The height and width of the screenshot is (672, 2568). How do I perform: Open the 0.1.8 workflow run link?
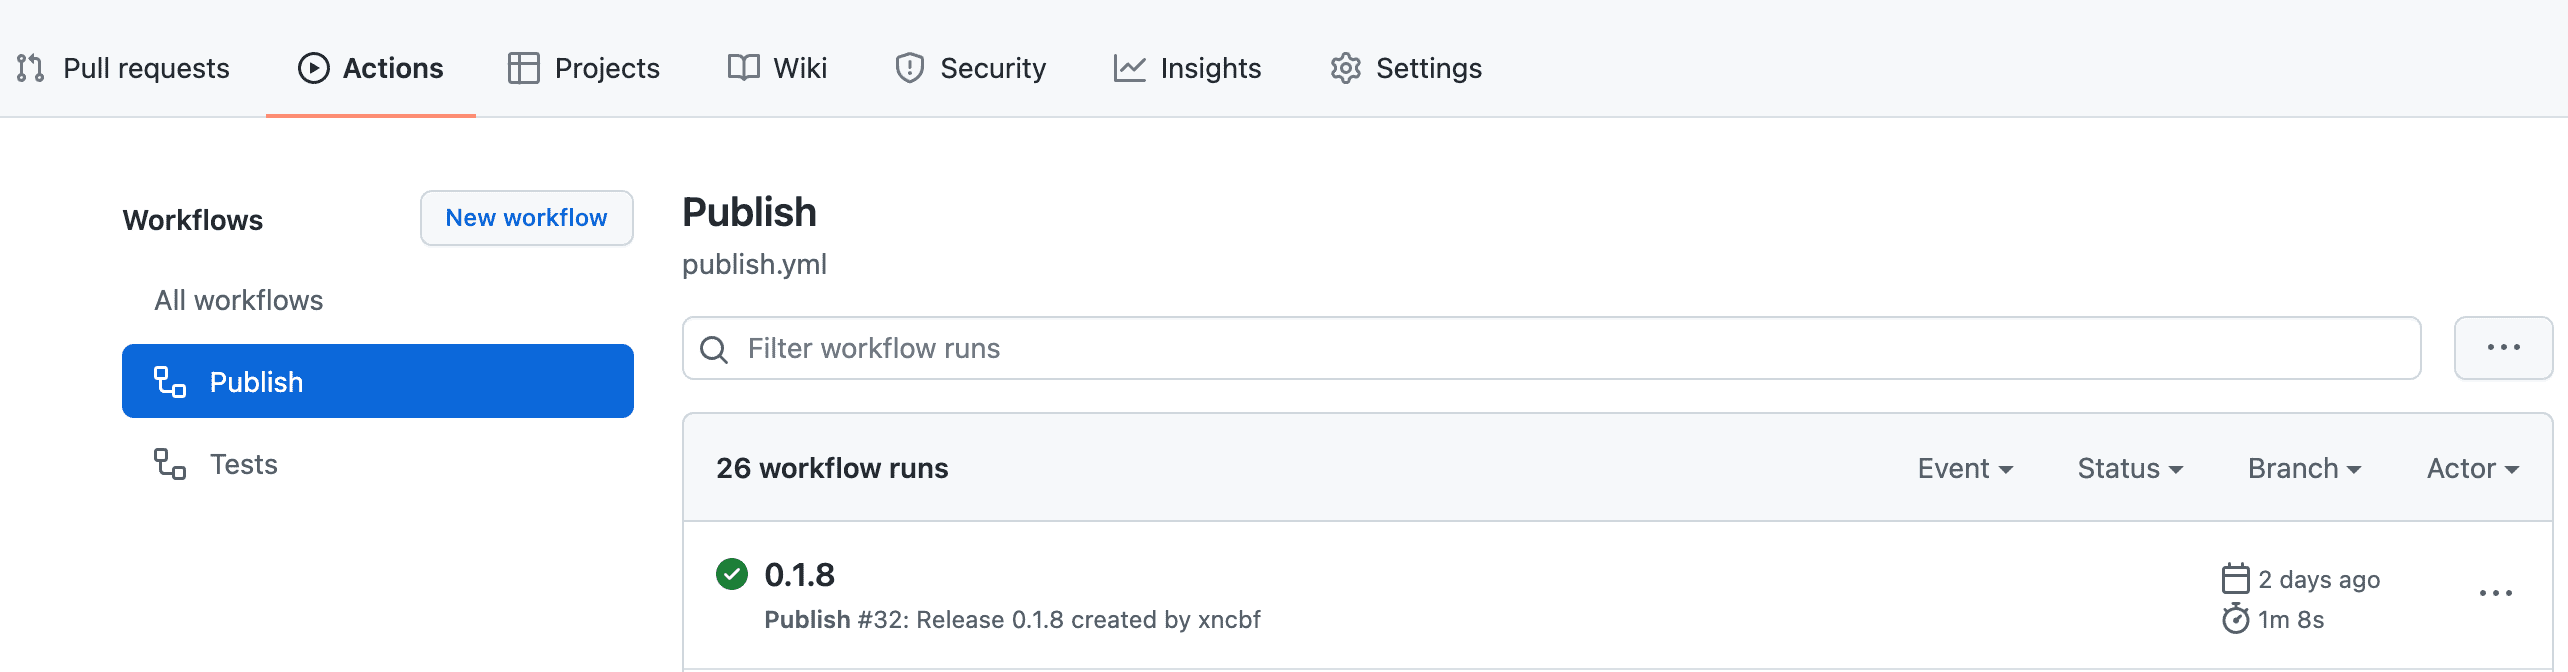click(799, 575)
